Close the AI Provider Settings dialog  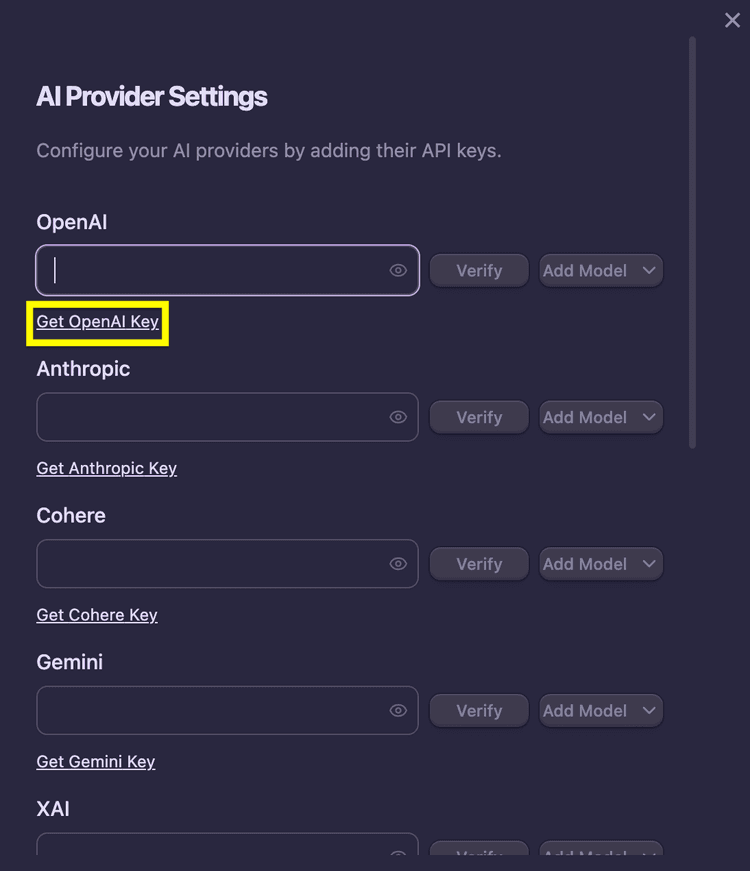click(x=732, y=21)
